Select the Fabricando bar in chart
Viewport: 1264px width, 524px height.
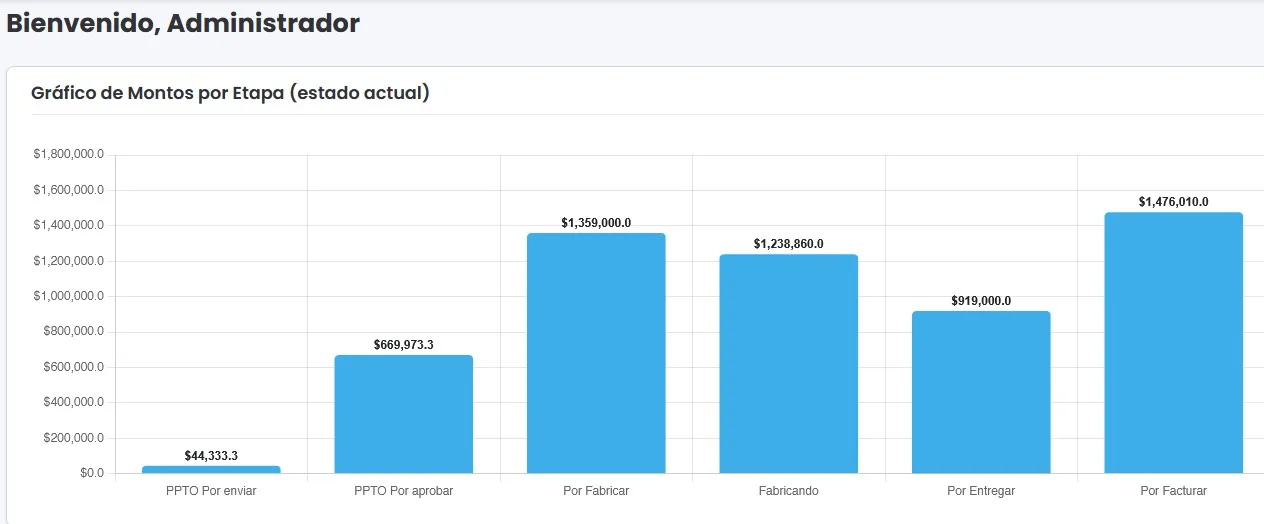(x=789, y=364)
